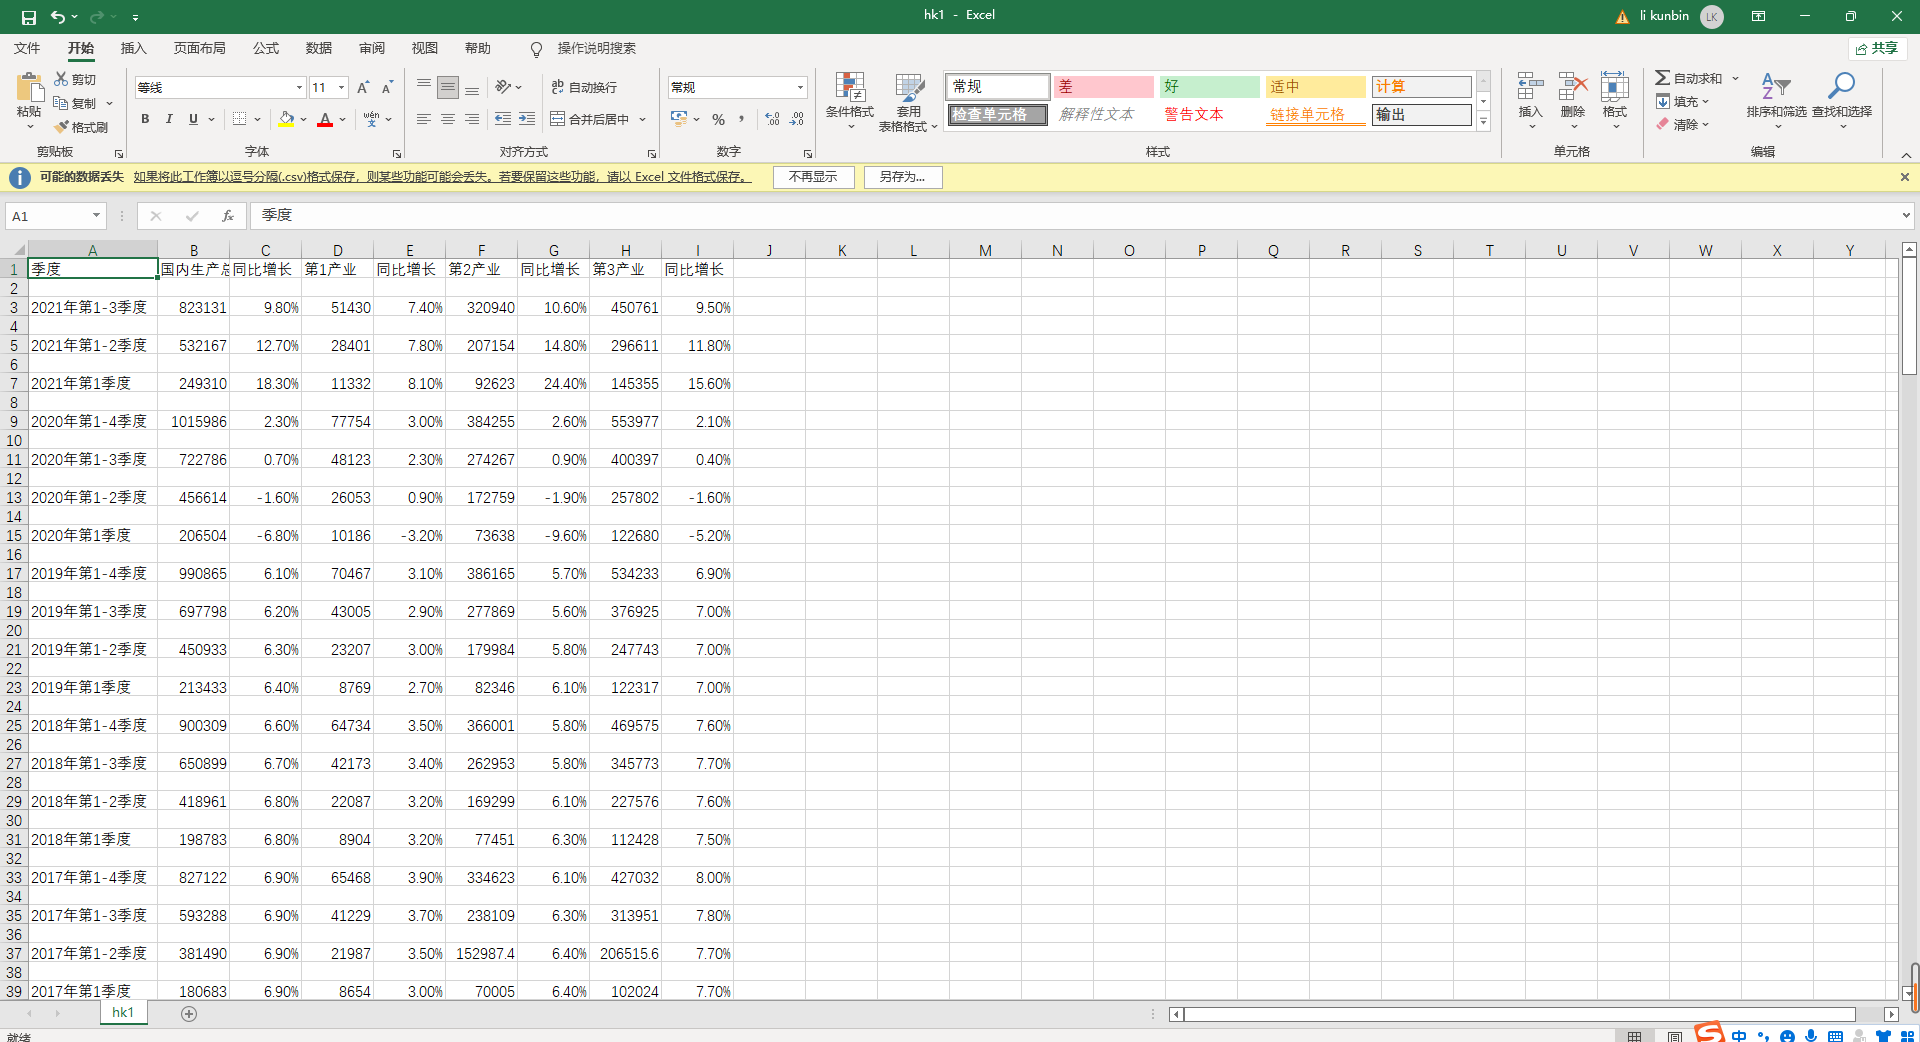1920x1042 pixels.
Task: Apply percent style with the % icon
Action: click(x=718, y=119)
